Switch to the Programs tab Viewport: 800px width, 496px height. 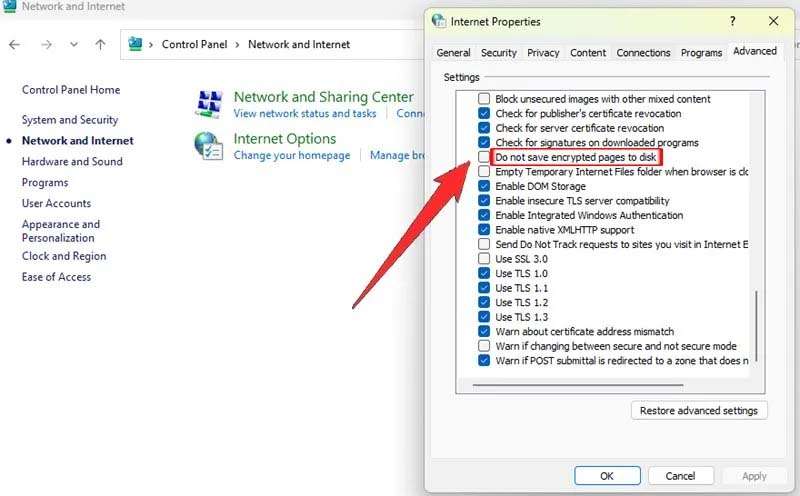[x=701, y=53]
